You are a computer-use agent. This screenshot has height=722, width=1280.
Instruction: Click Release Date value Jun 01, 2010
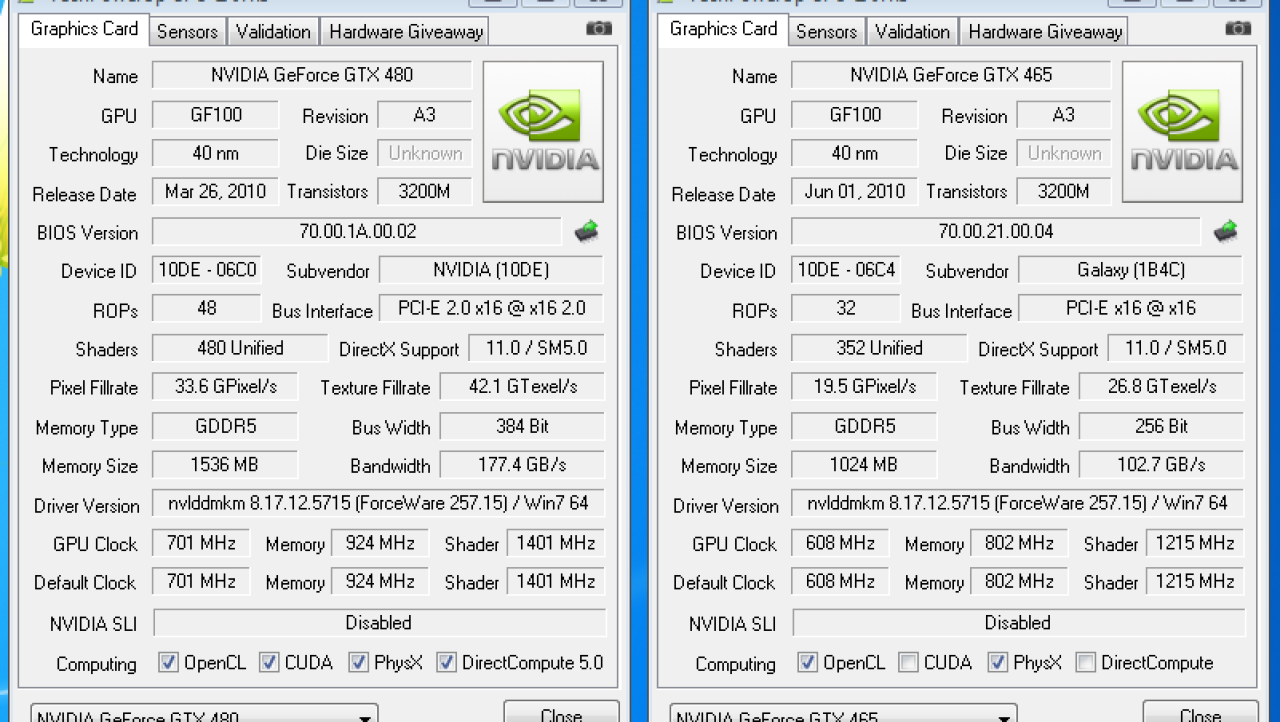point(854,191)
